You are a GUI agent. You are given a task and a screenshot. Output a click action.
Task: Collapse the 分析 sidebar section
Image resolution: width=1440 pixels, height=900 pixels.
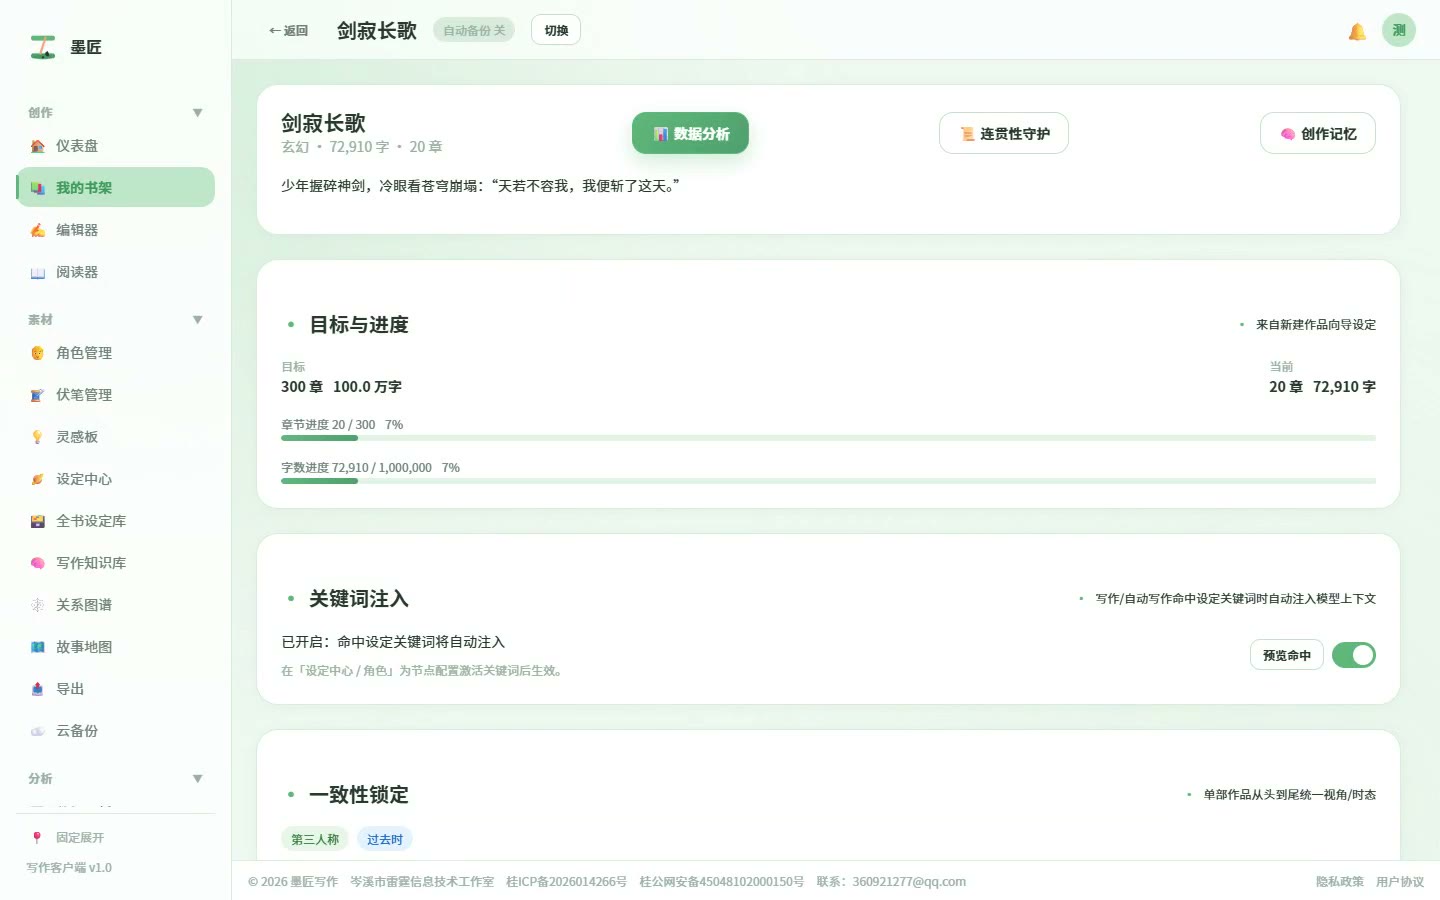coord(197,779)
